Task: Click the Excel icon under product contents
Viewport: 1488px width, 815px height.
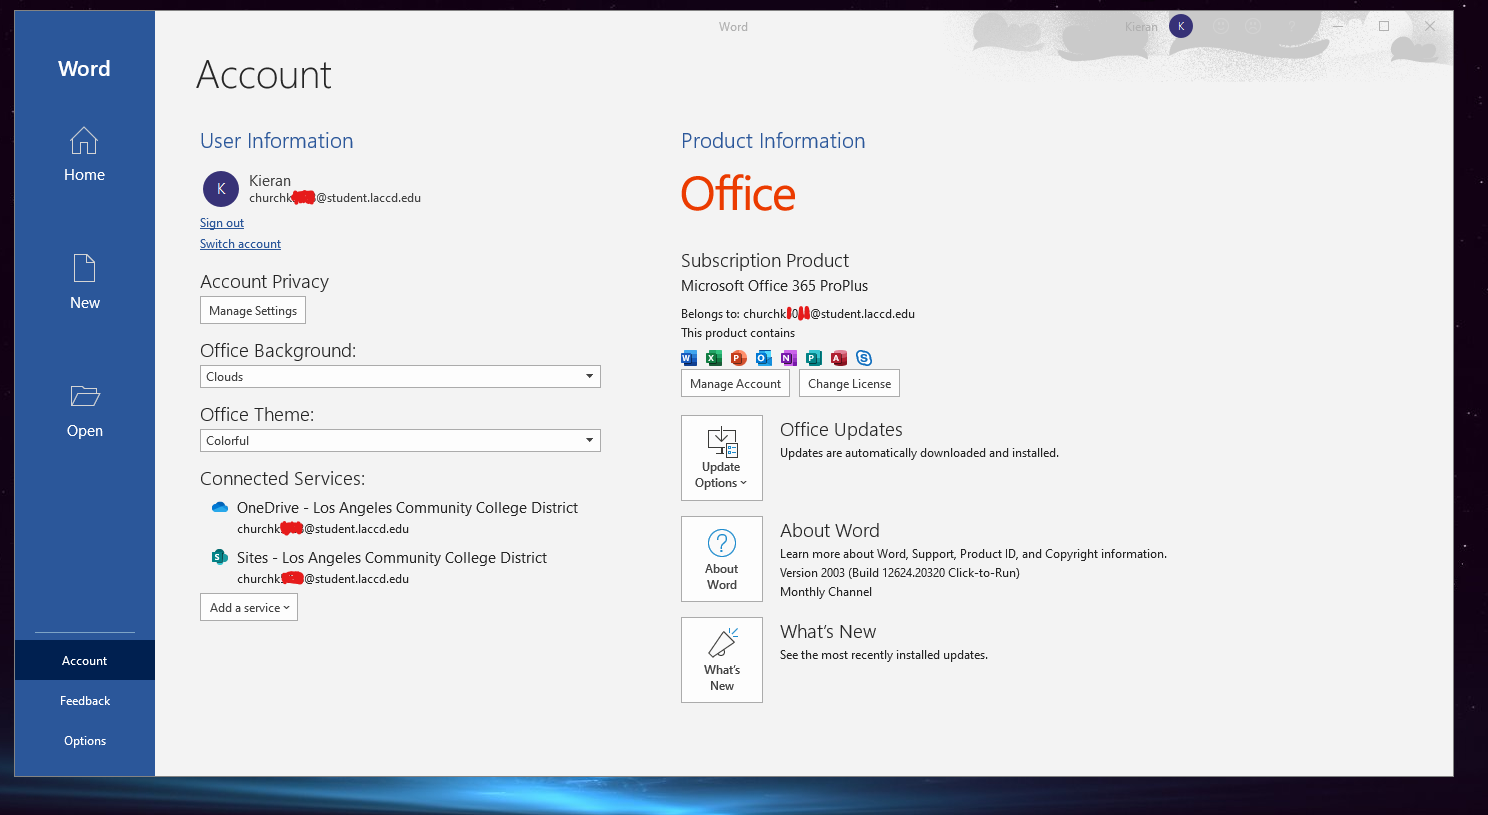Action: [x=714, y=358]
